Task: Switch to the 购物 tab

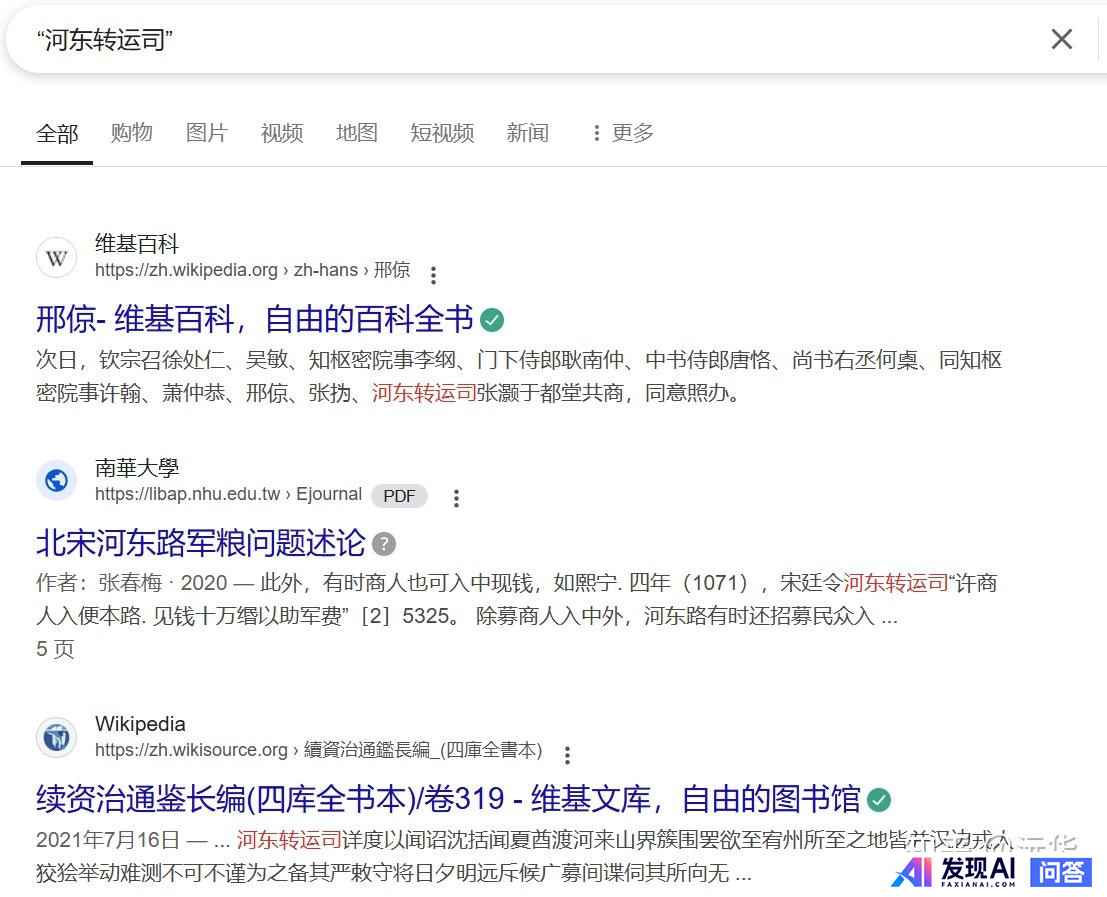Action: 131,133
